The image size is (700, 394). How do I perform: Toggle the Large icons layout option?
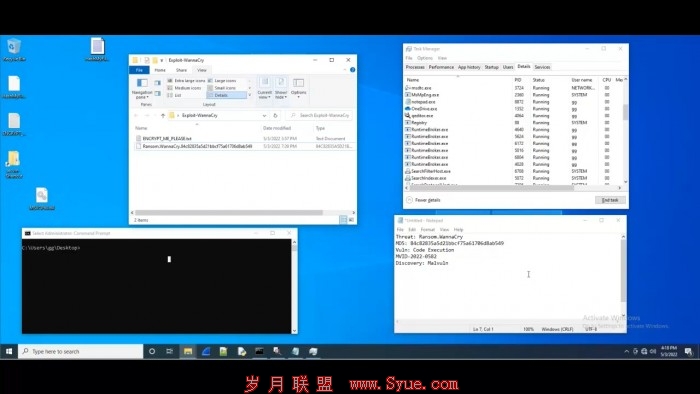tap(226, 81)
